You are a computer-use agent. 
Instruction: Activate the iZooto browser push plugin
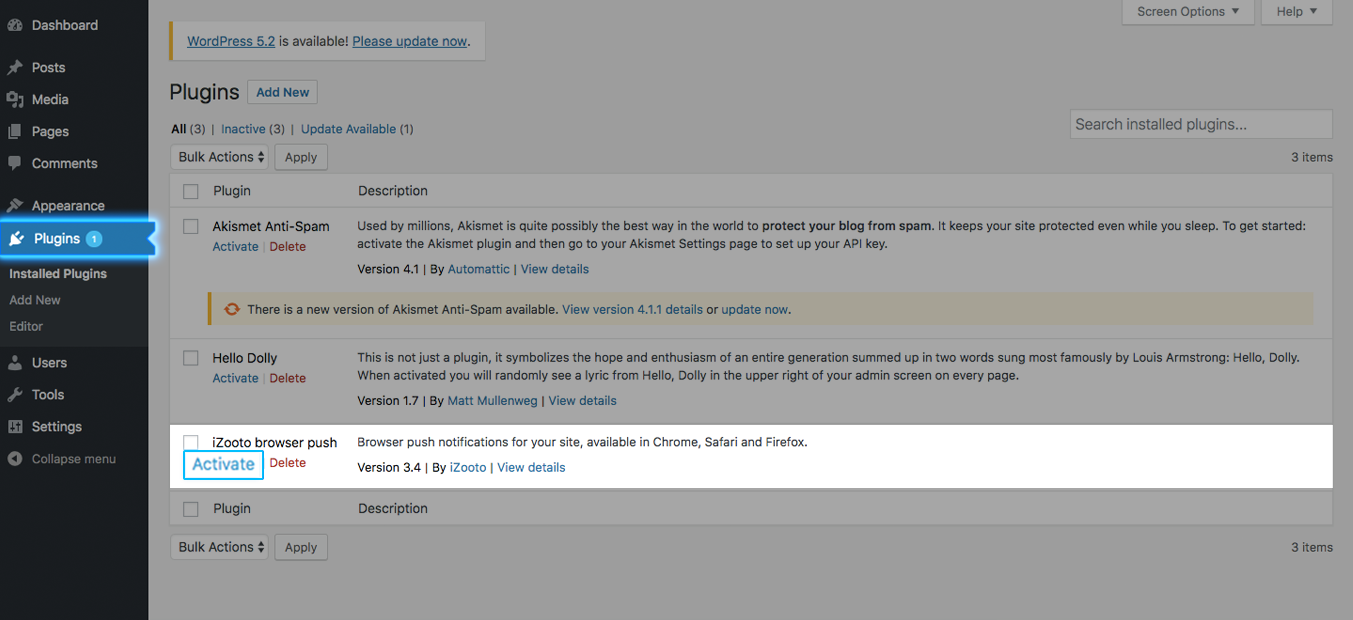coord(223,464)
